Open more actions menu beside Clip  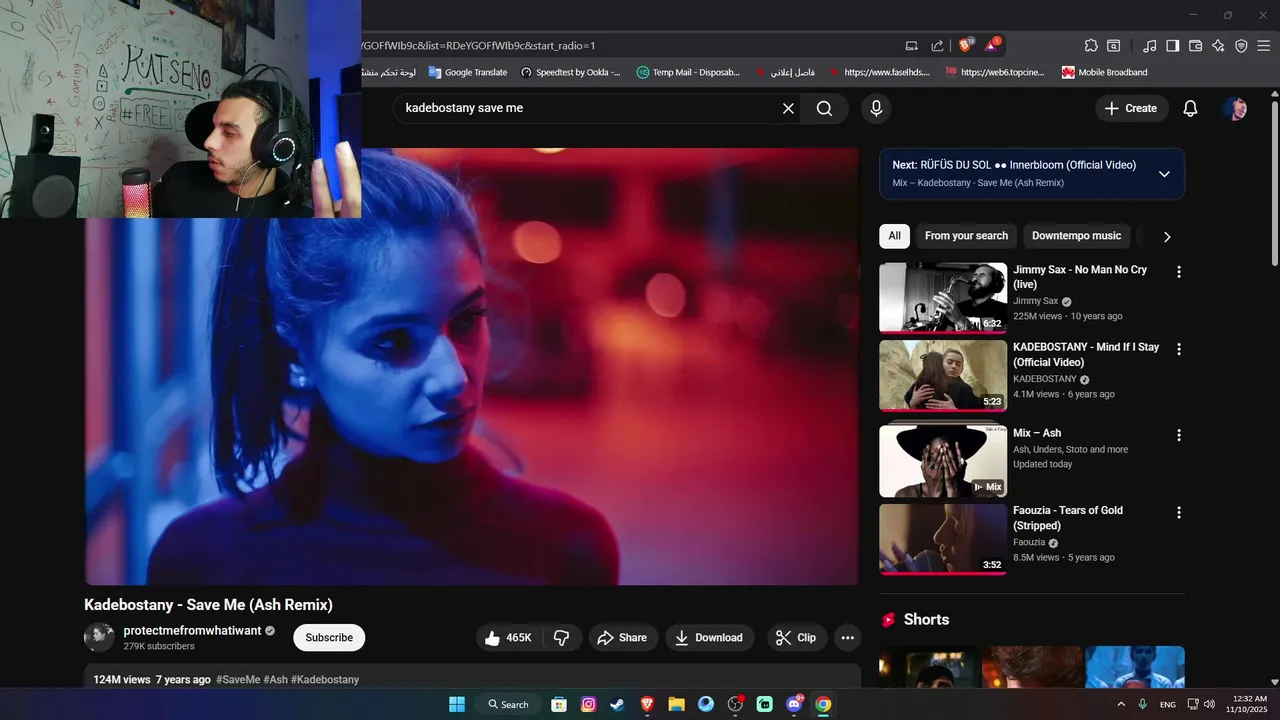848,638
